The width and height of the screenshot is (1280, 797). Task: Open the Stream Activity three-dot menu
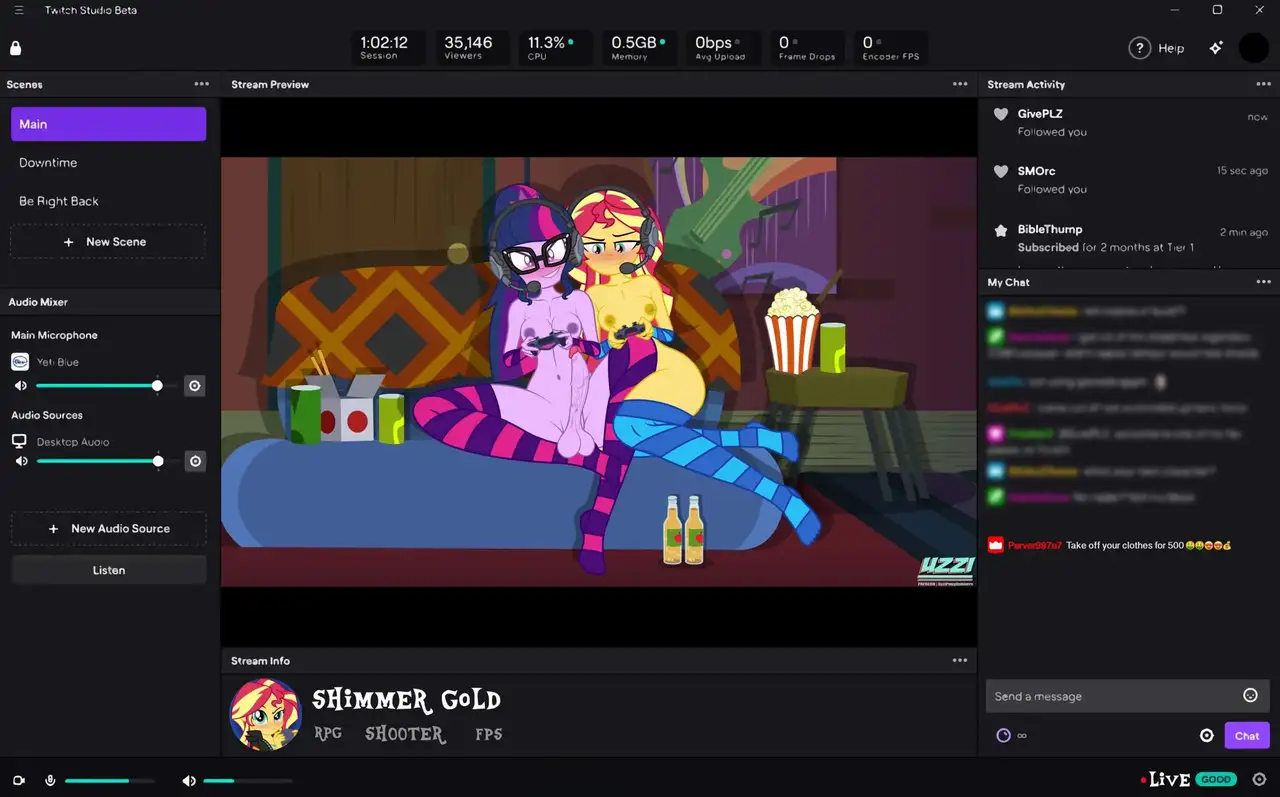point(1263,84)
